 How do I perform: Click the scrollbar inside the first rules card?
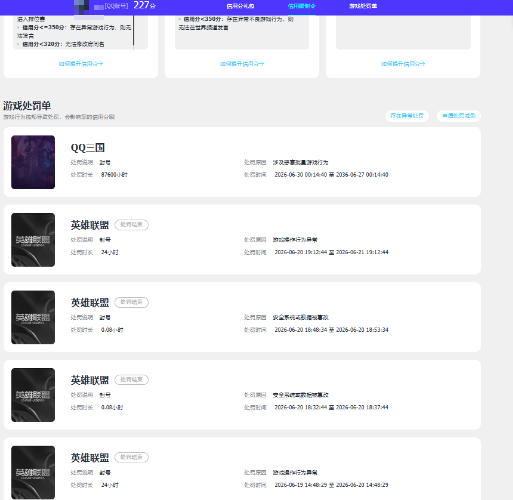pos(134,32)
